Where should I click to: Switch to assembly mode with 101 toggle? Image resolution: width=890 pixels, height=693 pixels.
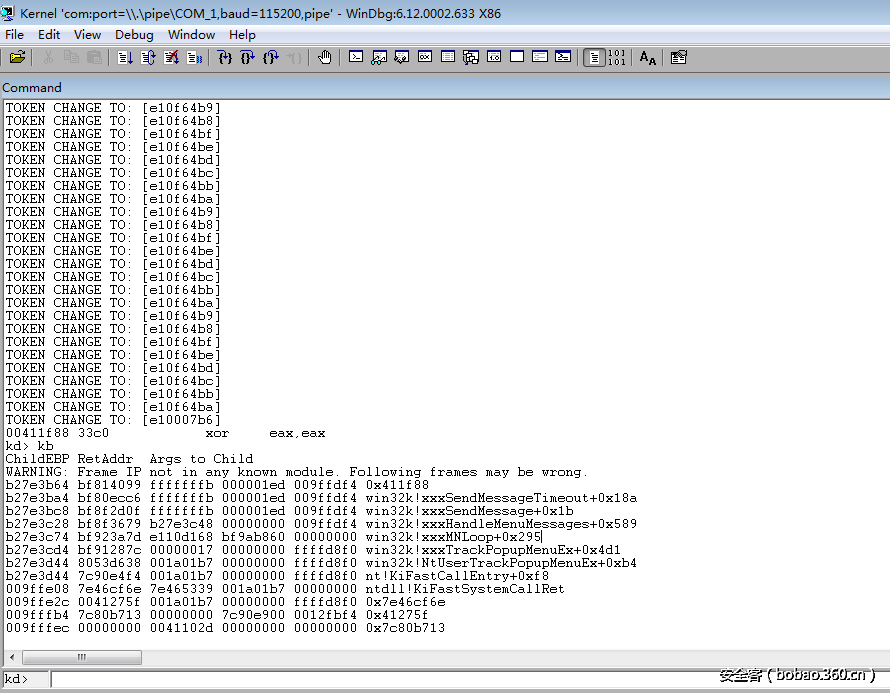coord(615,57)
